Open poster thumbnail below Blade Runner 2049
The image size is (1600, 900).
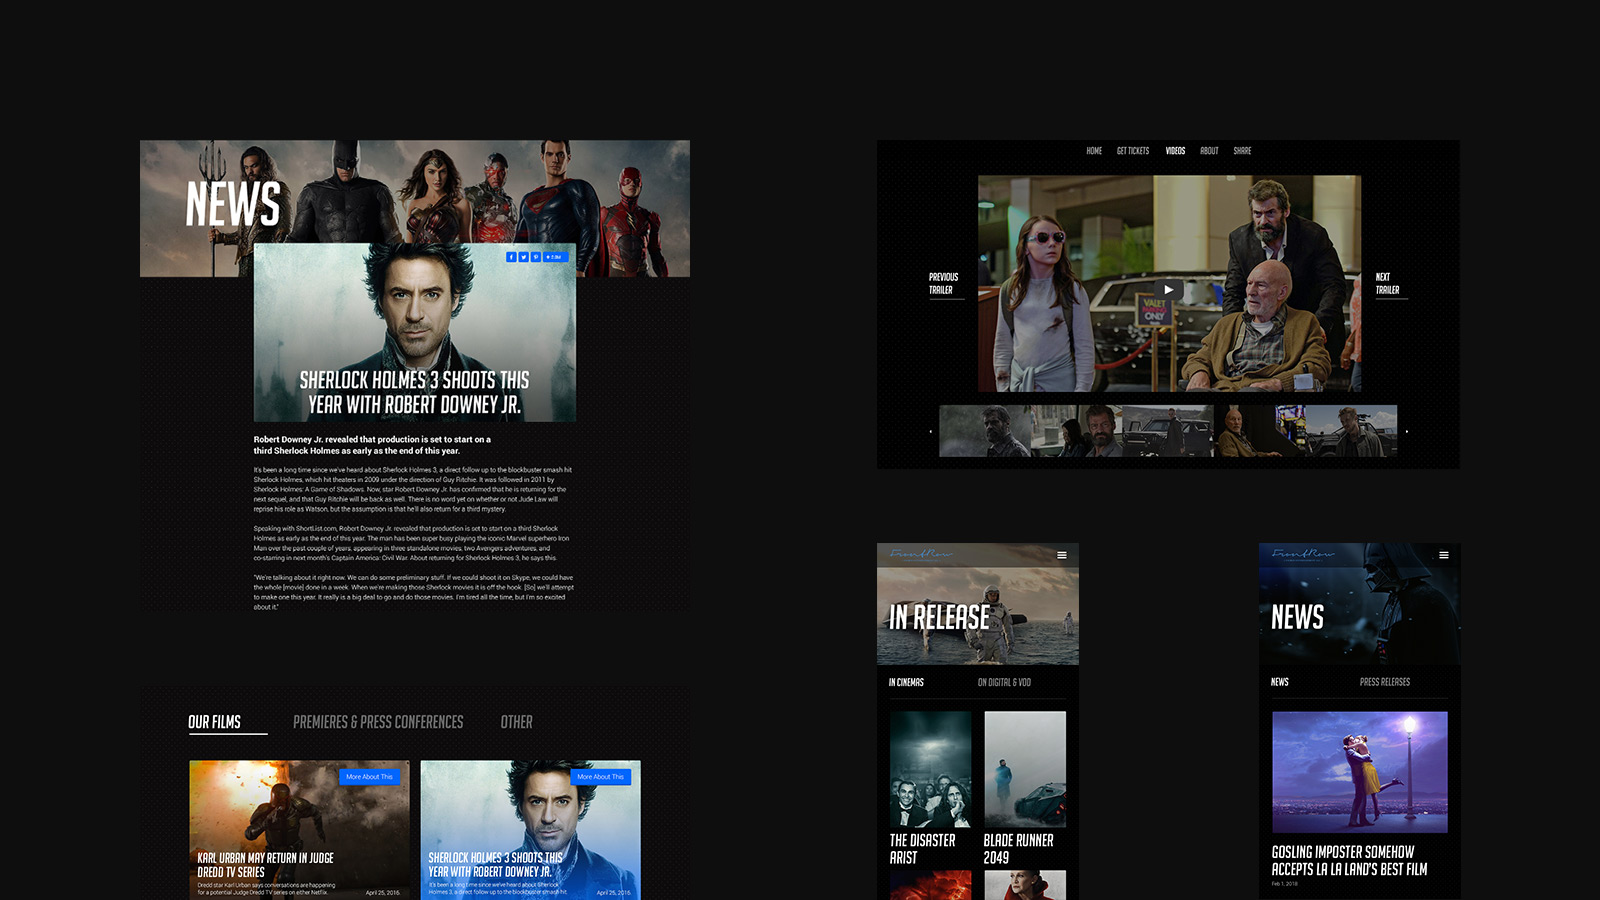point(1025,885)
